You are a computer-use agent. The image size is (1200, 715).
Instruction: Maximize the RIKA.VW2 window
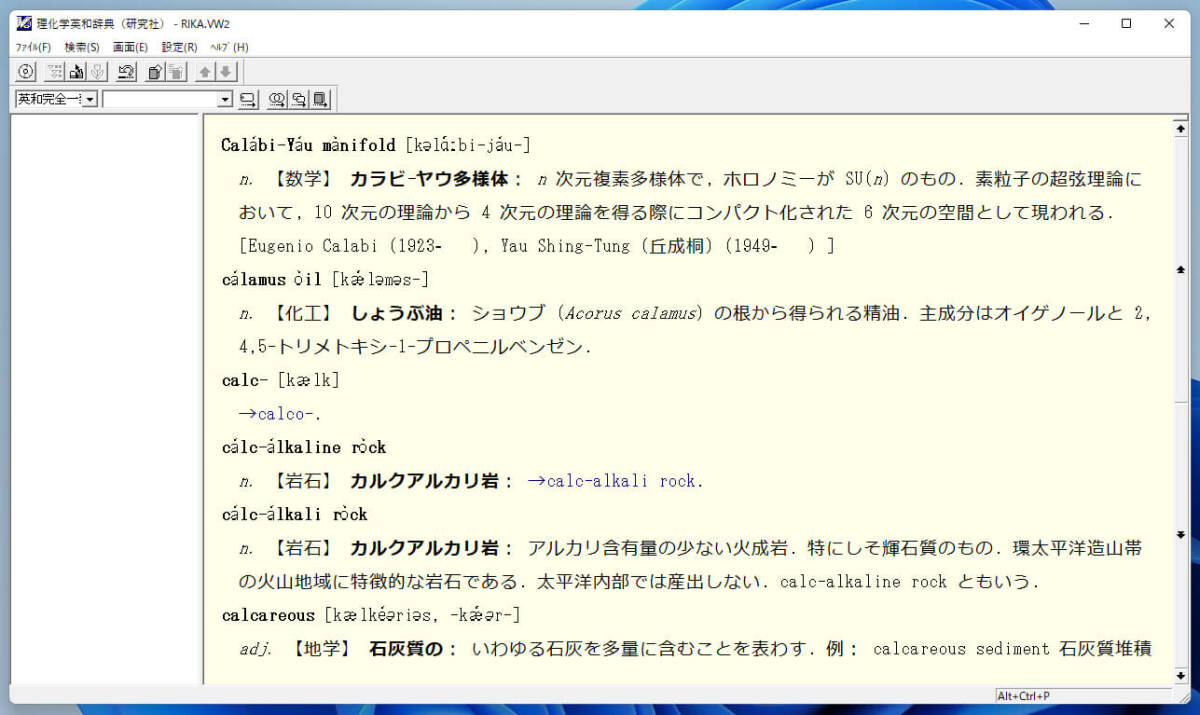1126,23
